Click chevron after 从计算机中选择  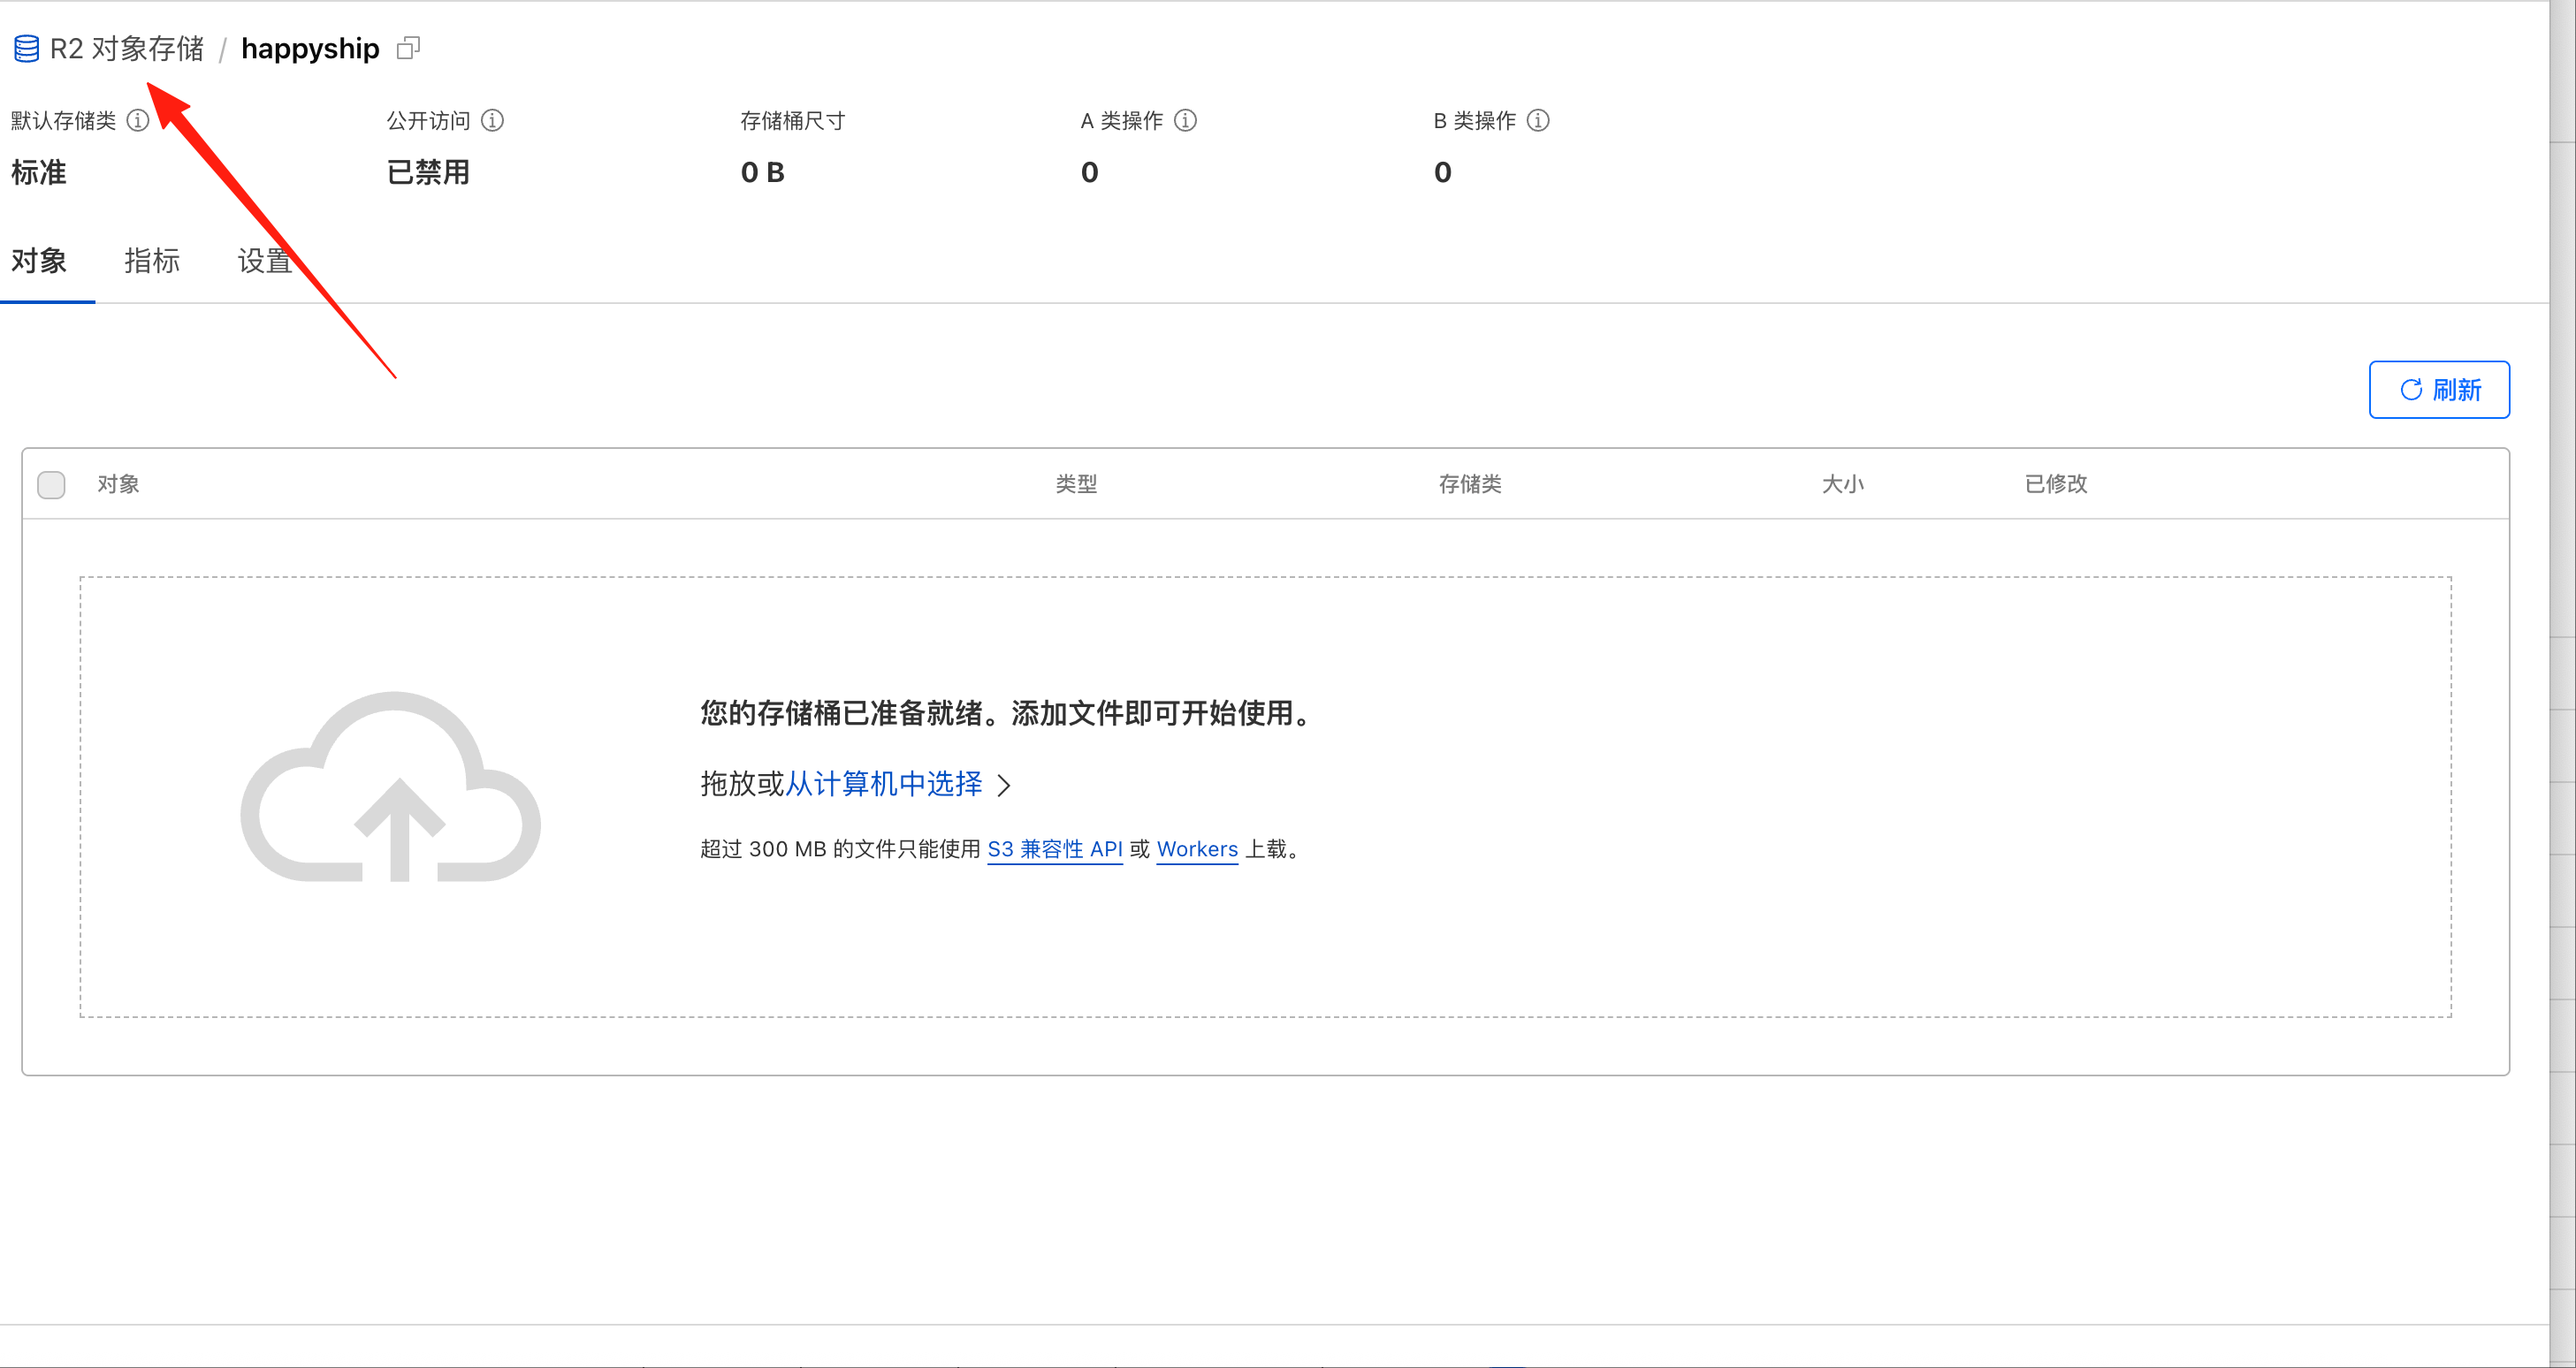click(1004, 785)
